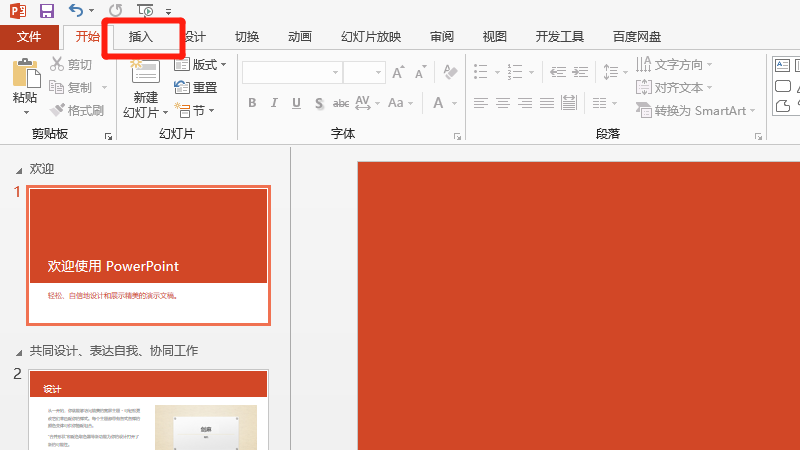
Task: Click the numbering list icon
Action: click(x=515, y=72)
